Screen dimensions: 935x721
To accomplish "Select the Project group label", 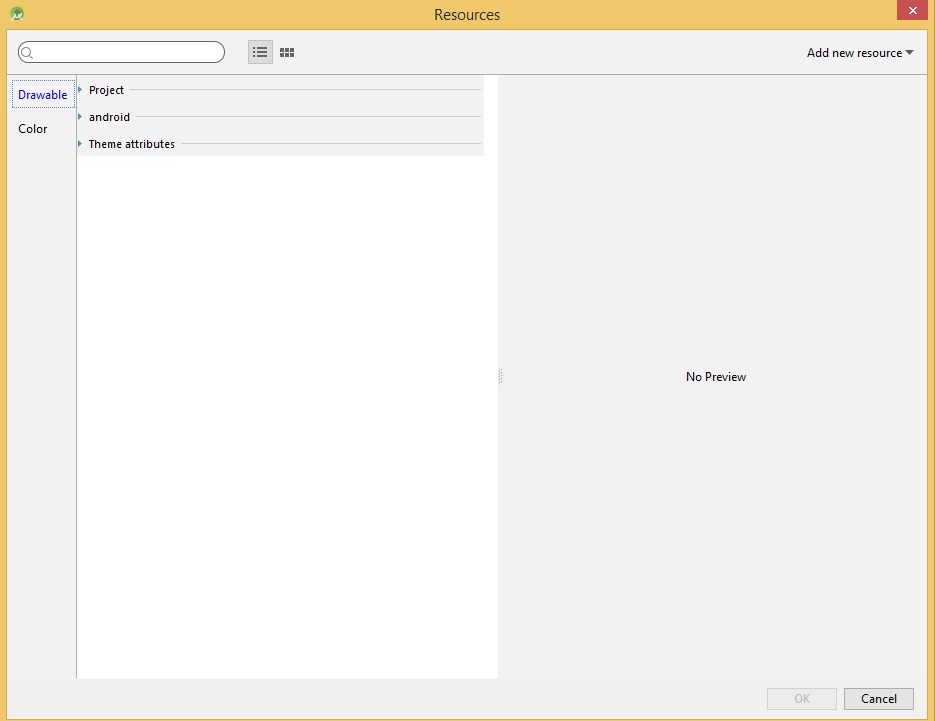I will tap(106, 90).
